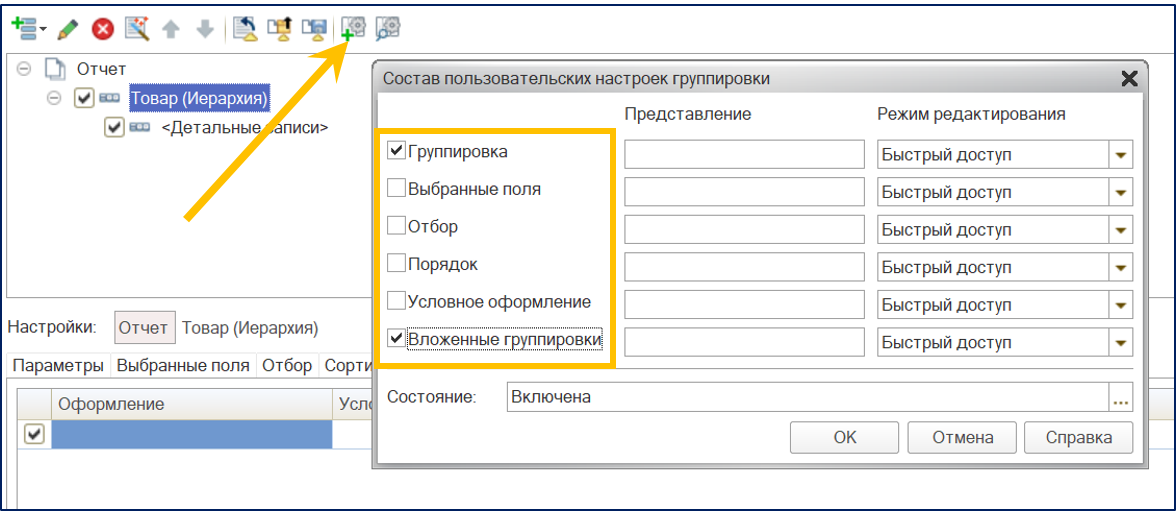The width and height of the screenshot is (1176, 511).
Task: Click the gear icon with the magnifier
Action: click(x=388, y=28)
